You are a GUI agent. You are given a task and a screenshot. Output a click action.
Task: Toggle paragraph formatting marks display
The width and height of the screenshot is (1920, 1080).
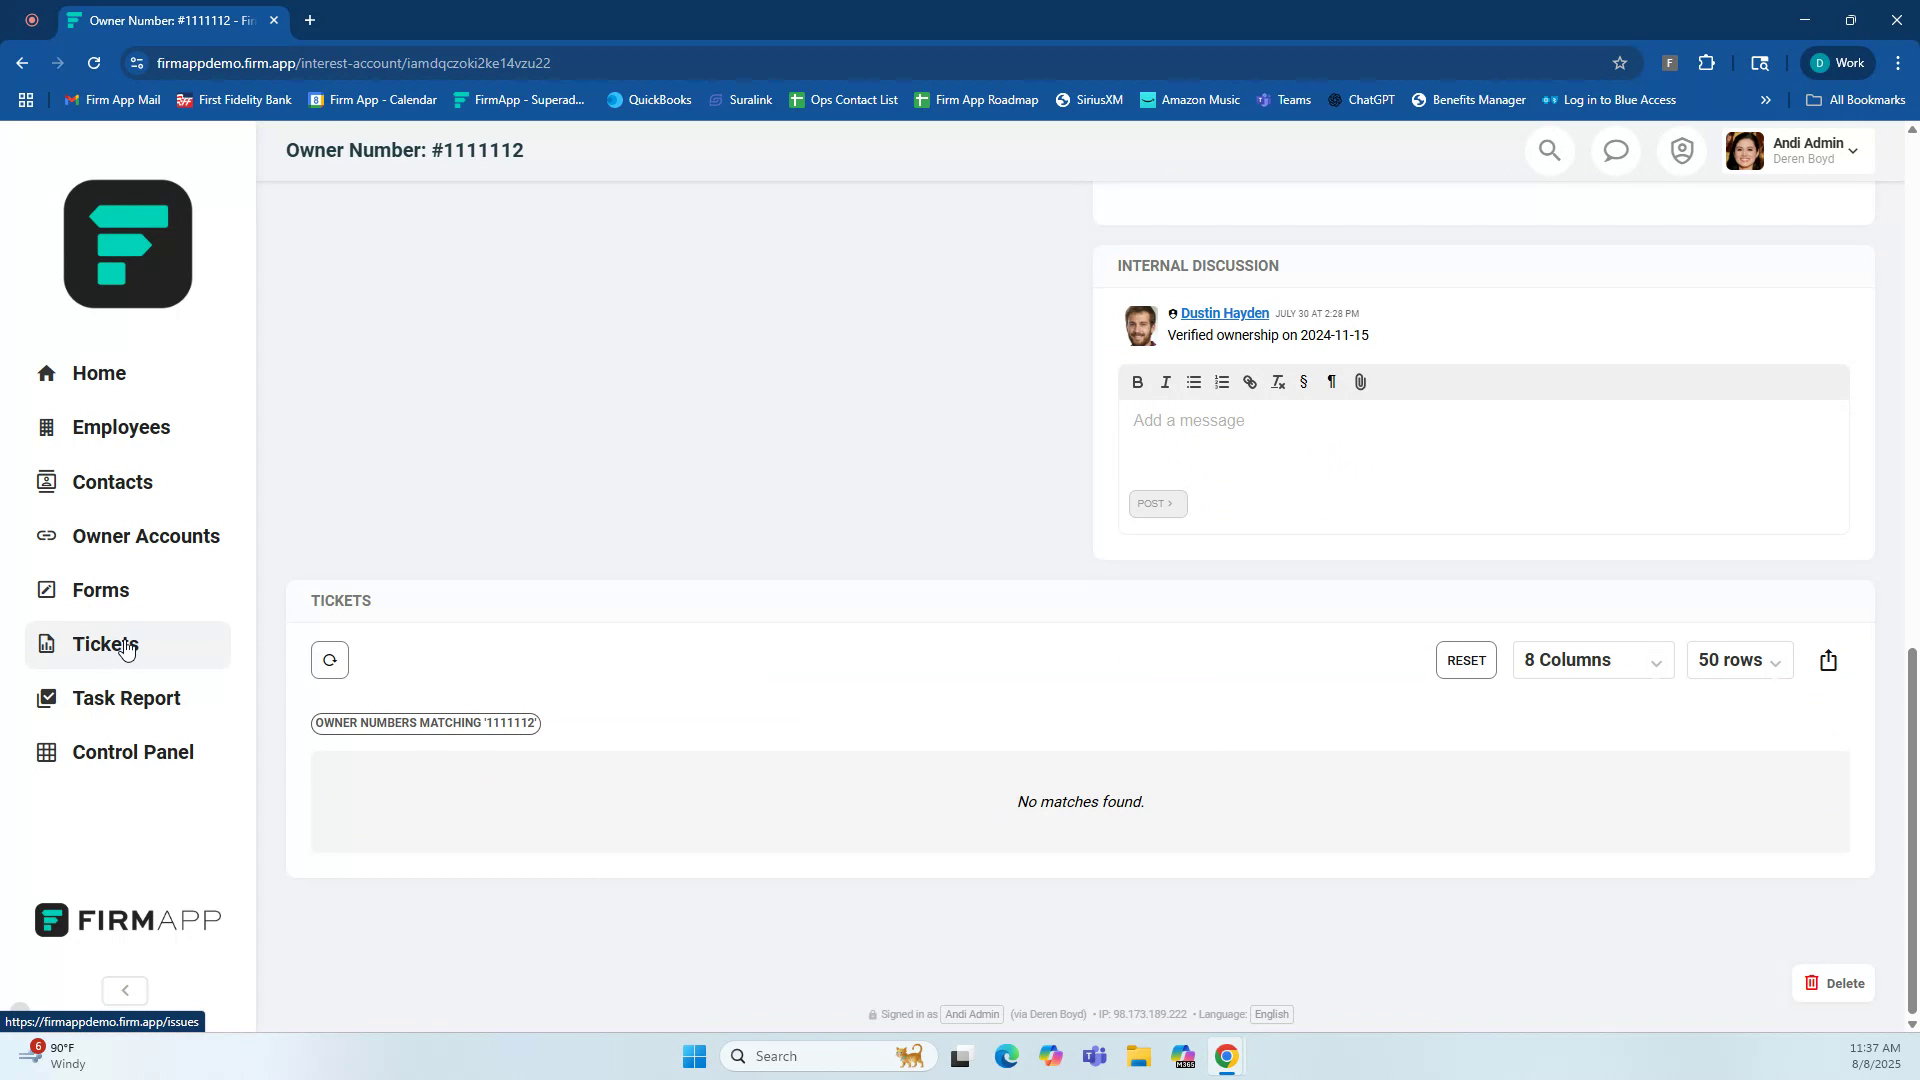[x=1332, y=381]
